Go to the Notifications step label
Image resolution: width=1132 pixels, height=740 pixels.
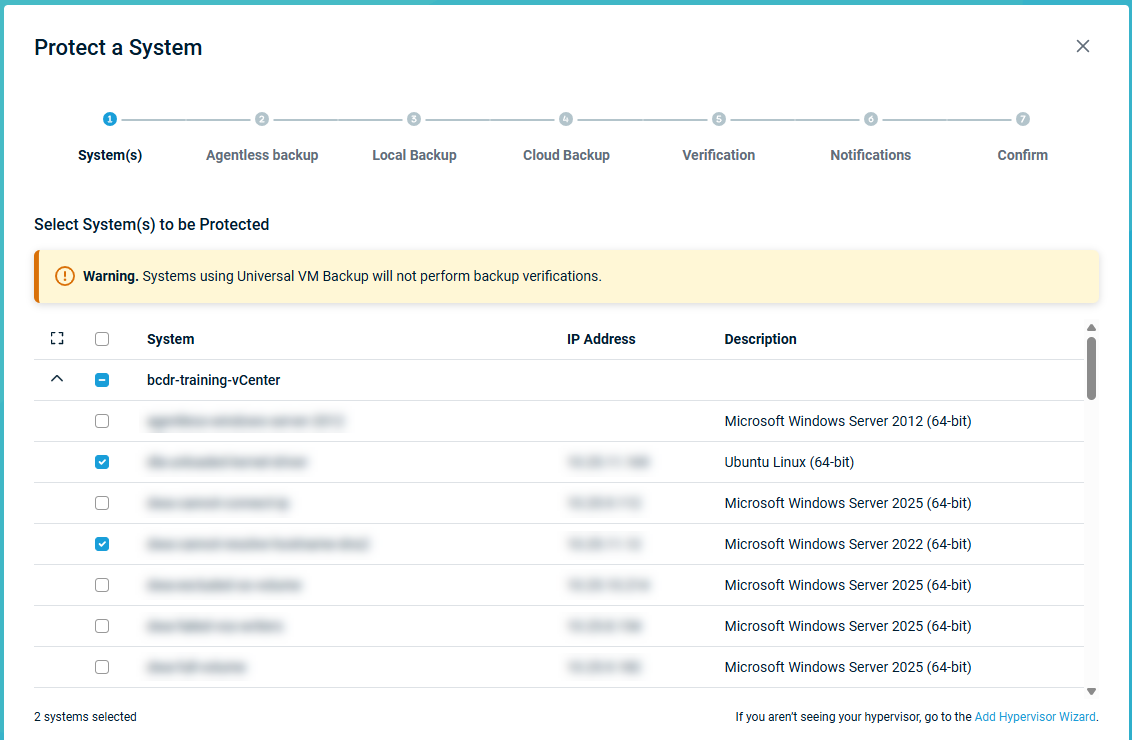[x=870, y=155]
